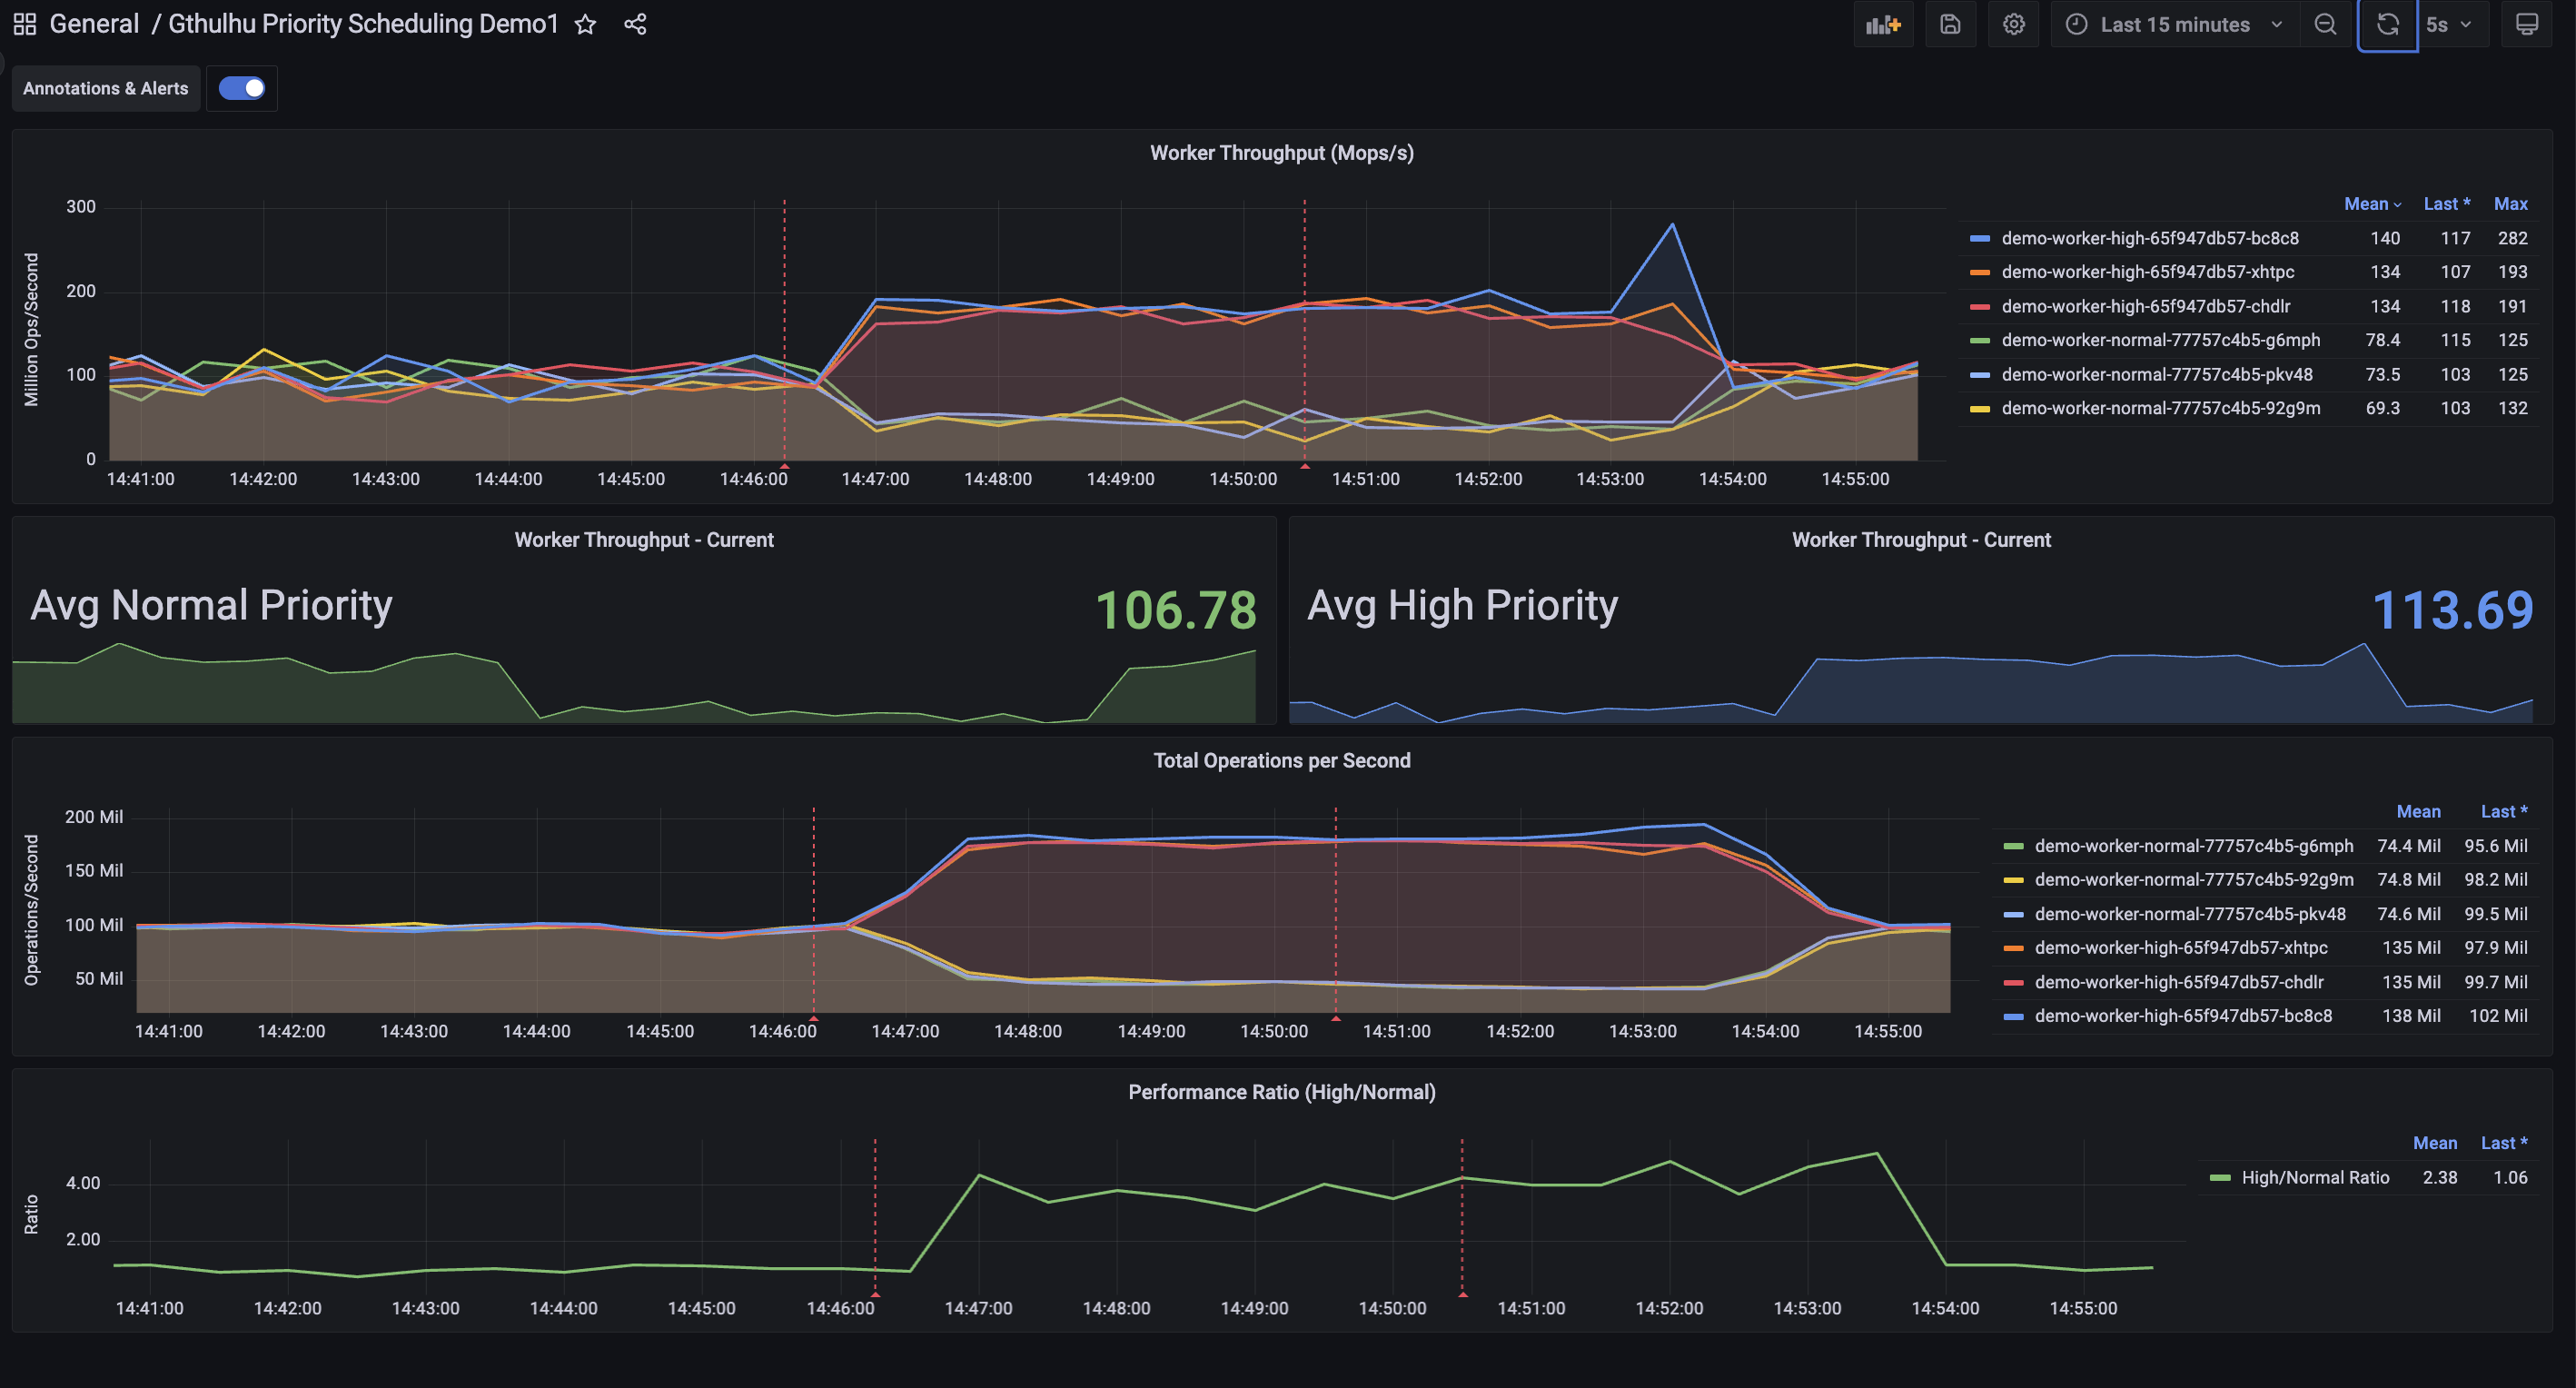Toggle visibility of demo-worker-high-65f947db57-bc8c8 series in throughput legend
The image size is (2576, 1388).
tap(2149, 238)
